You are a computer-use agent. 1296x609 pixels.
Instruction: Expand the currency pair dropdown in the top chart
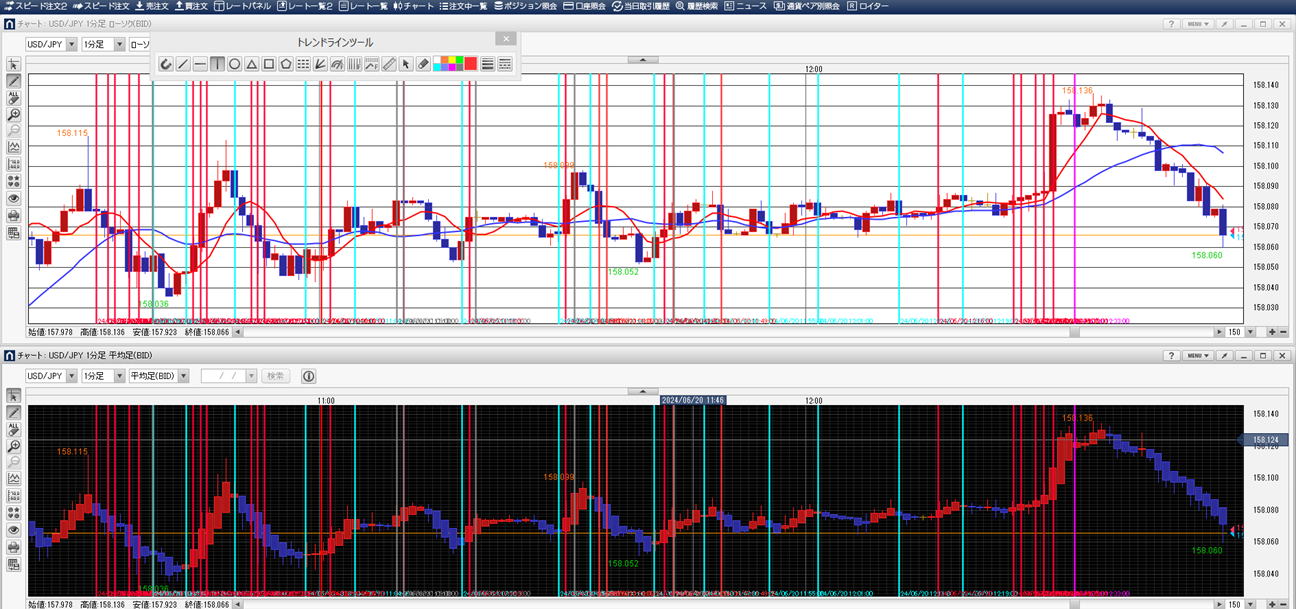click(x=71, y=45)
